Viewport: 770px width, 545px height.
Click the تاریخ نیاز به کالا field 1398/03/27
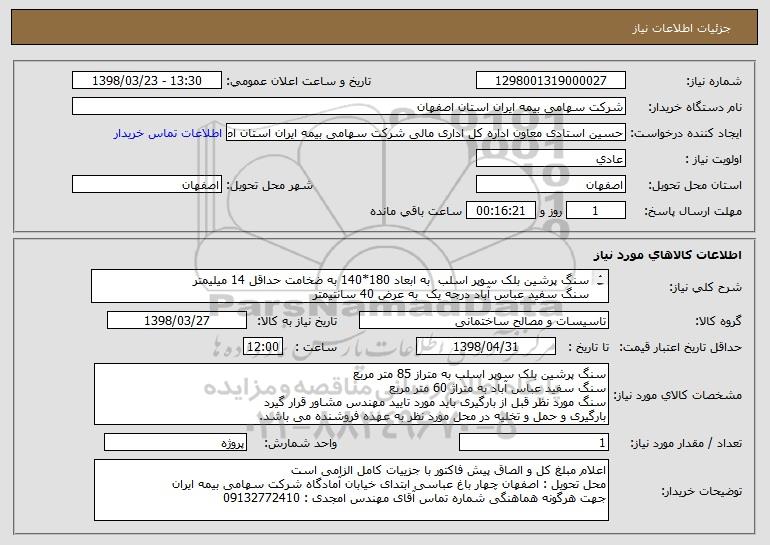coord(177,321)
